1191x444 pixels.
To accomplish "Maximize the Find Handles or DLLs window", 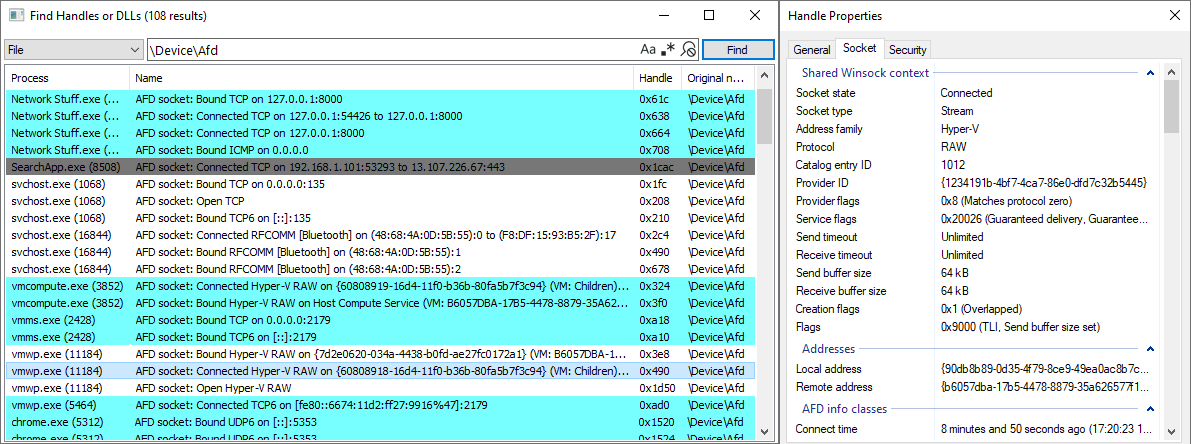I will click(709, 15).
